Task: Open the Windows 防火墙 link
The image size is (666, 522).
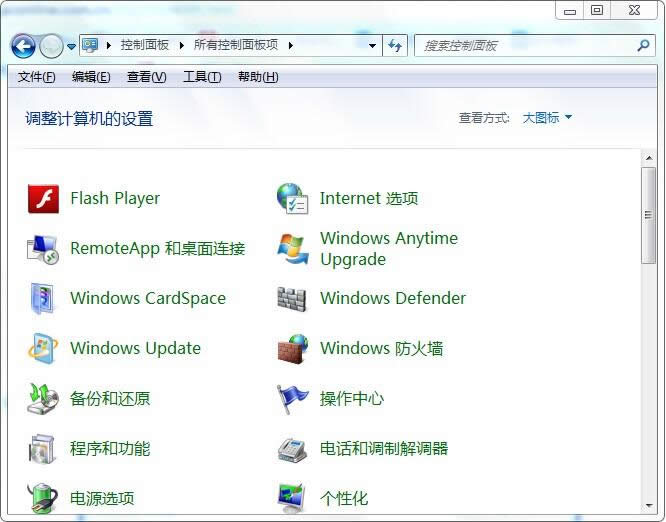Action: click(x=381, y=348)
